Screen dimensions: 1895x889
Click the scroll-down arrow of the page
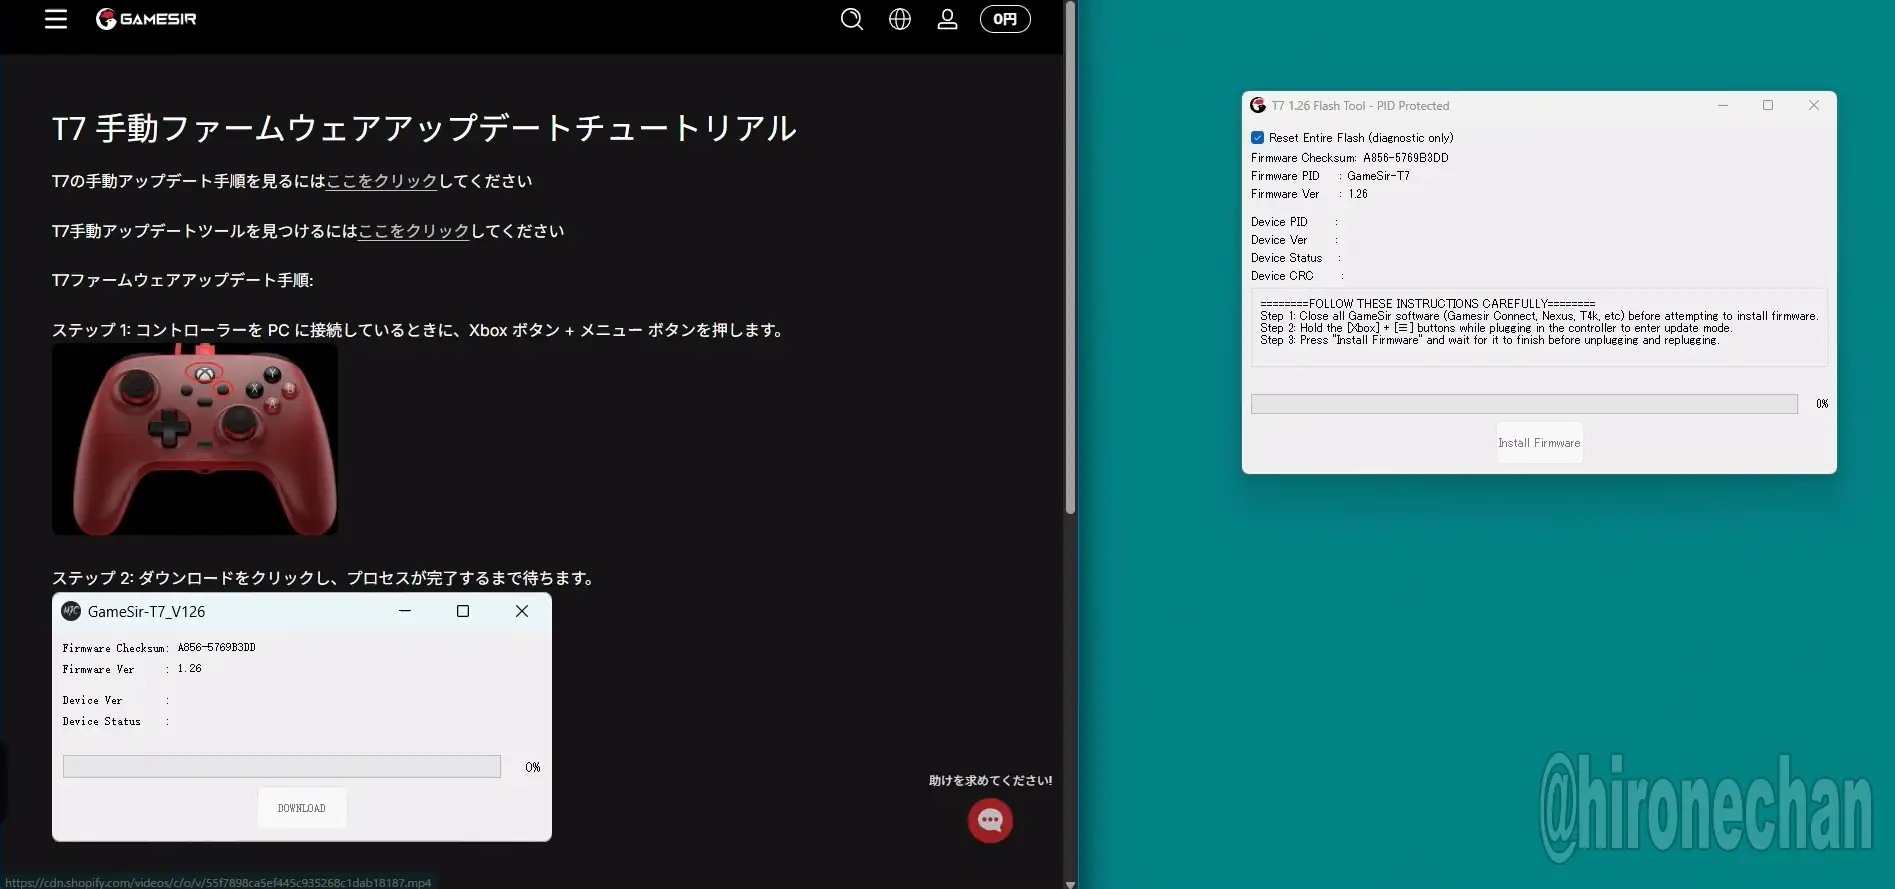pyautogui.click(x=1070, y=883)
